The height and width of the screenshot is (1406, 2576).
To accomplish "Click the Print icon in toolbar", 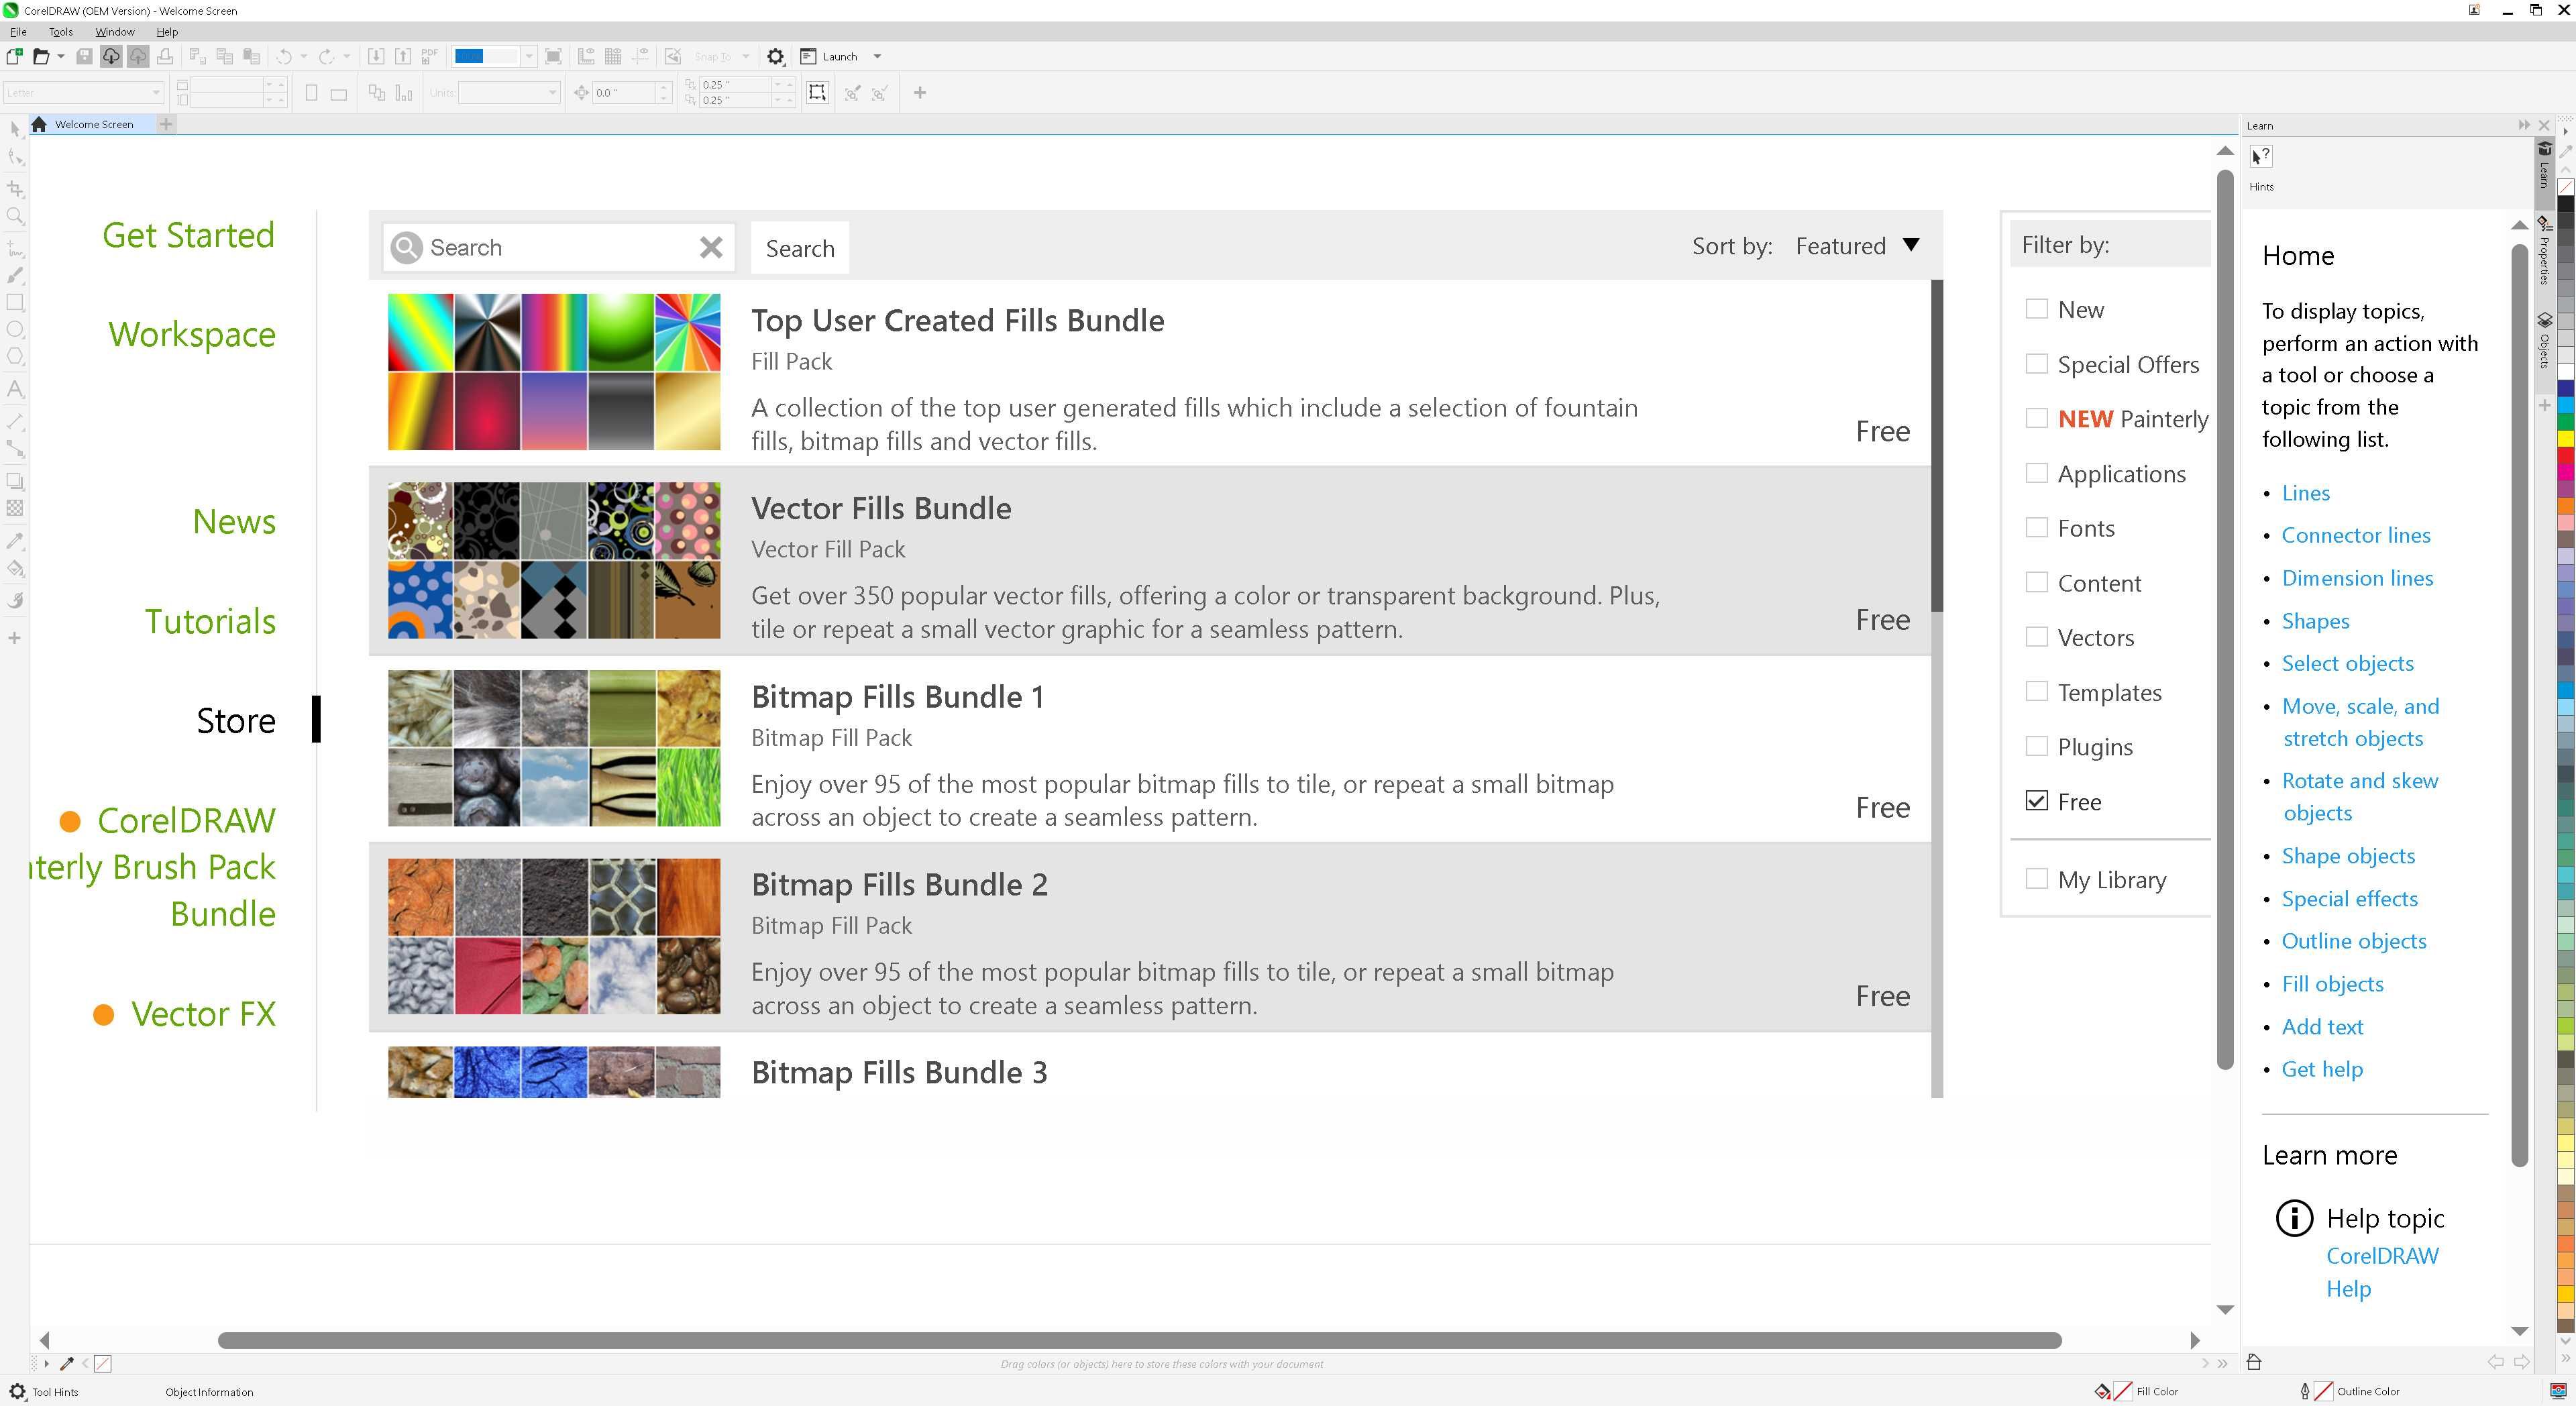I will coord(165,57).
